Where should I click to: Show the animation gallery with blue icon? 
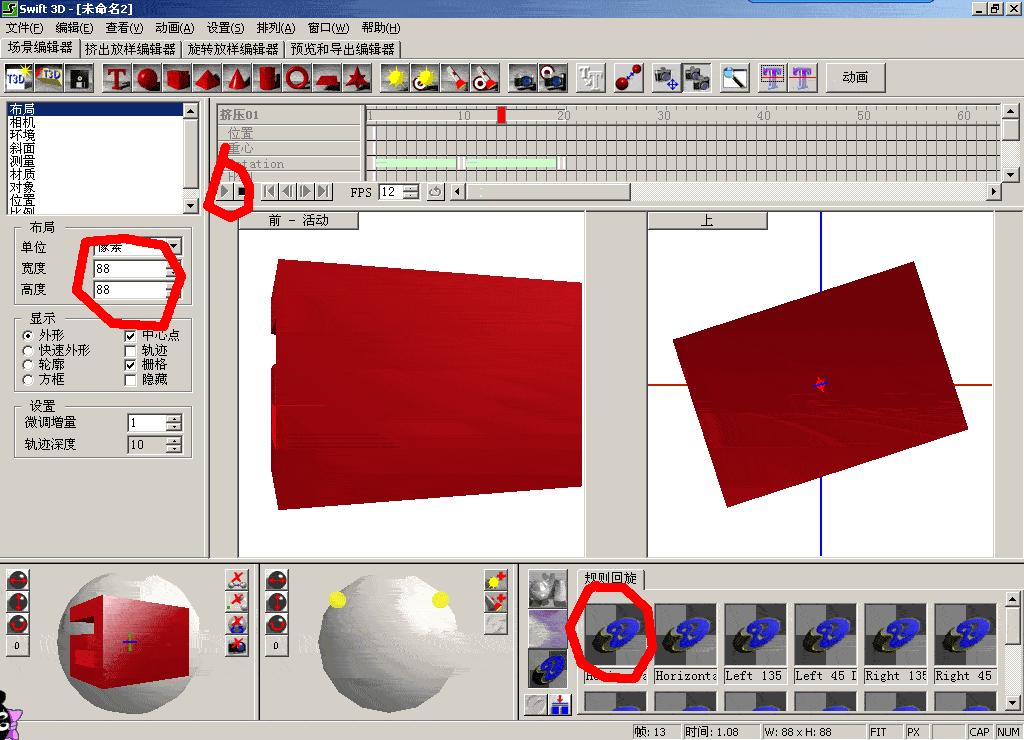tap(548, 668)
